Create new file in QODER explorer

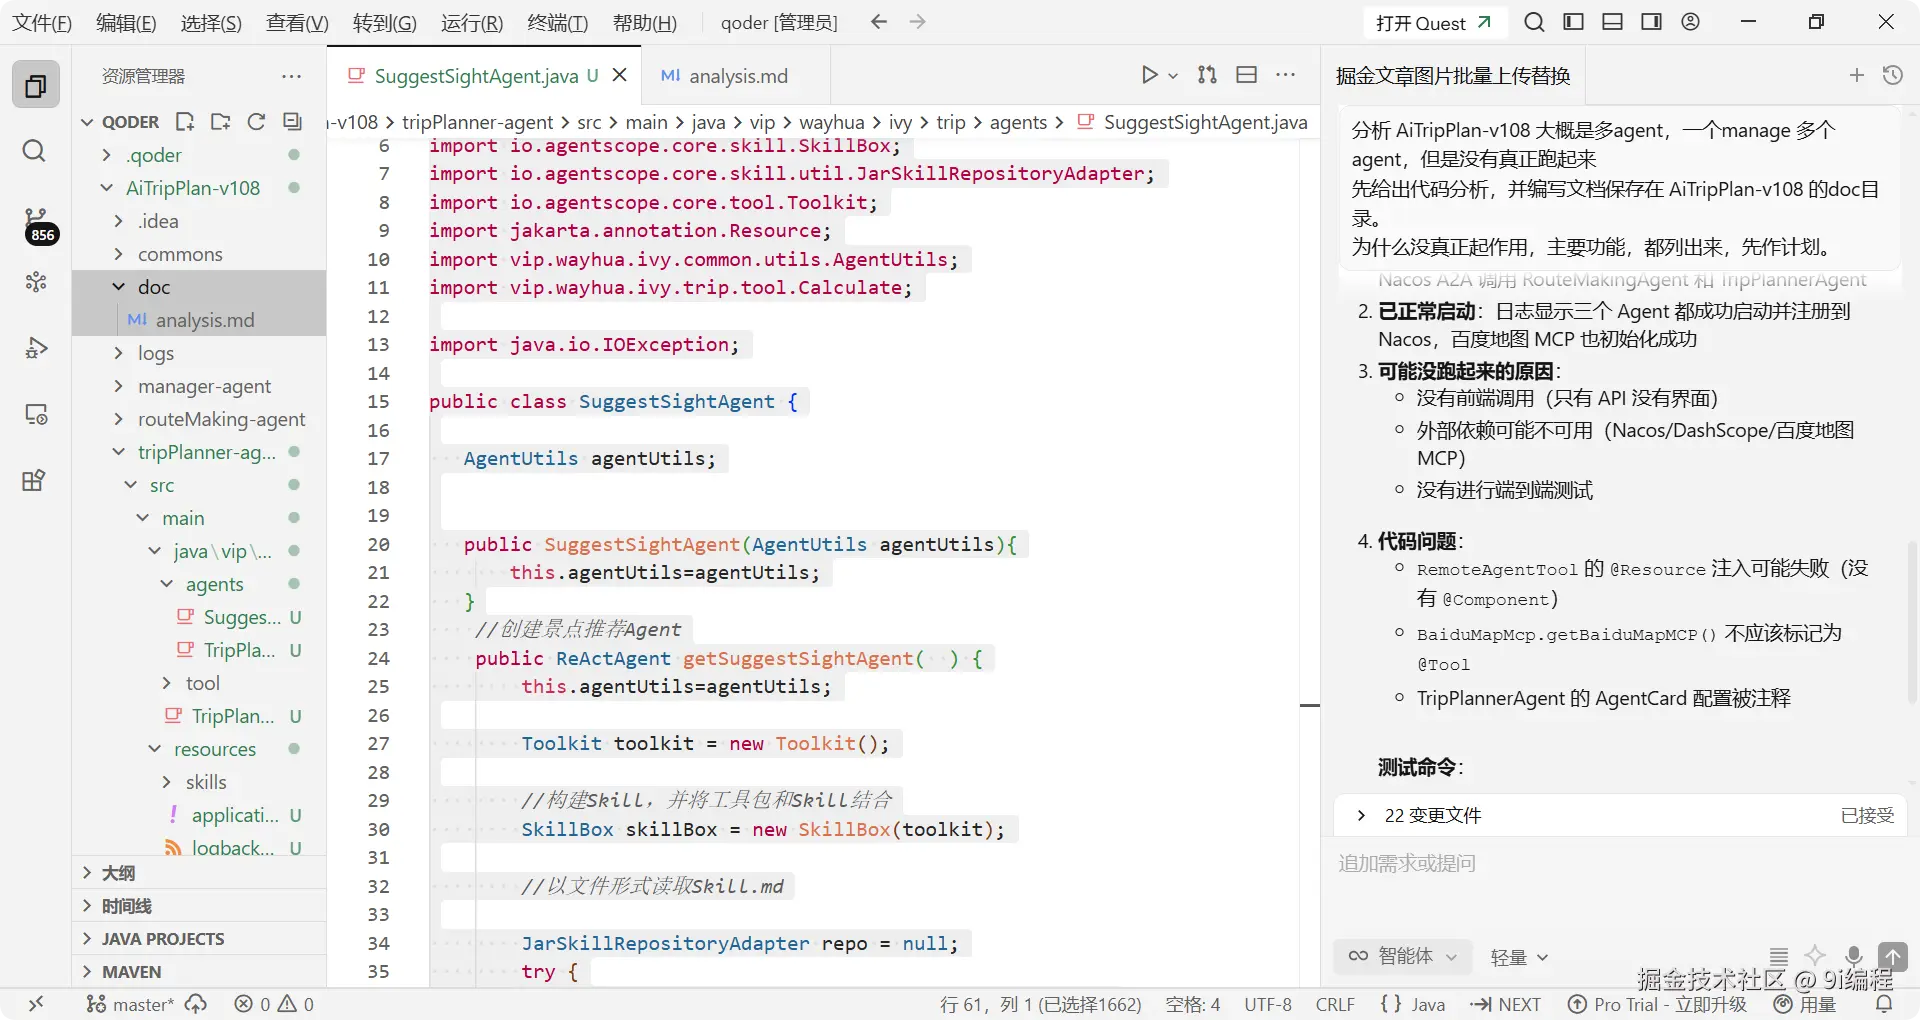185,122
